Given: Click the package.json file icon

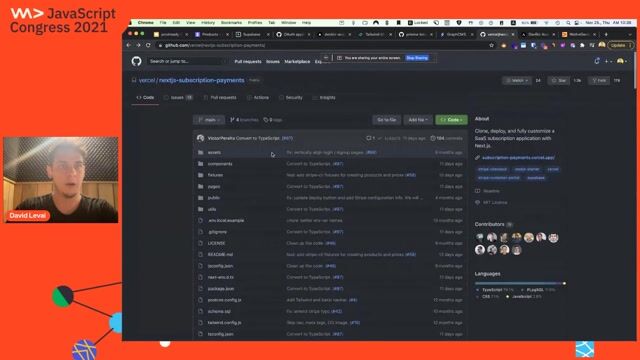Looking at the screenshot, I should coord(200,289).
